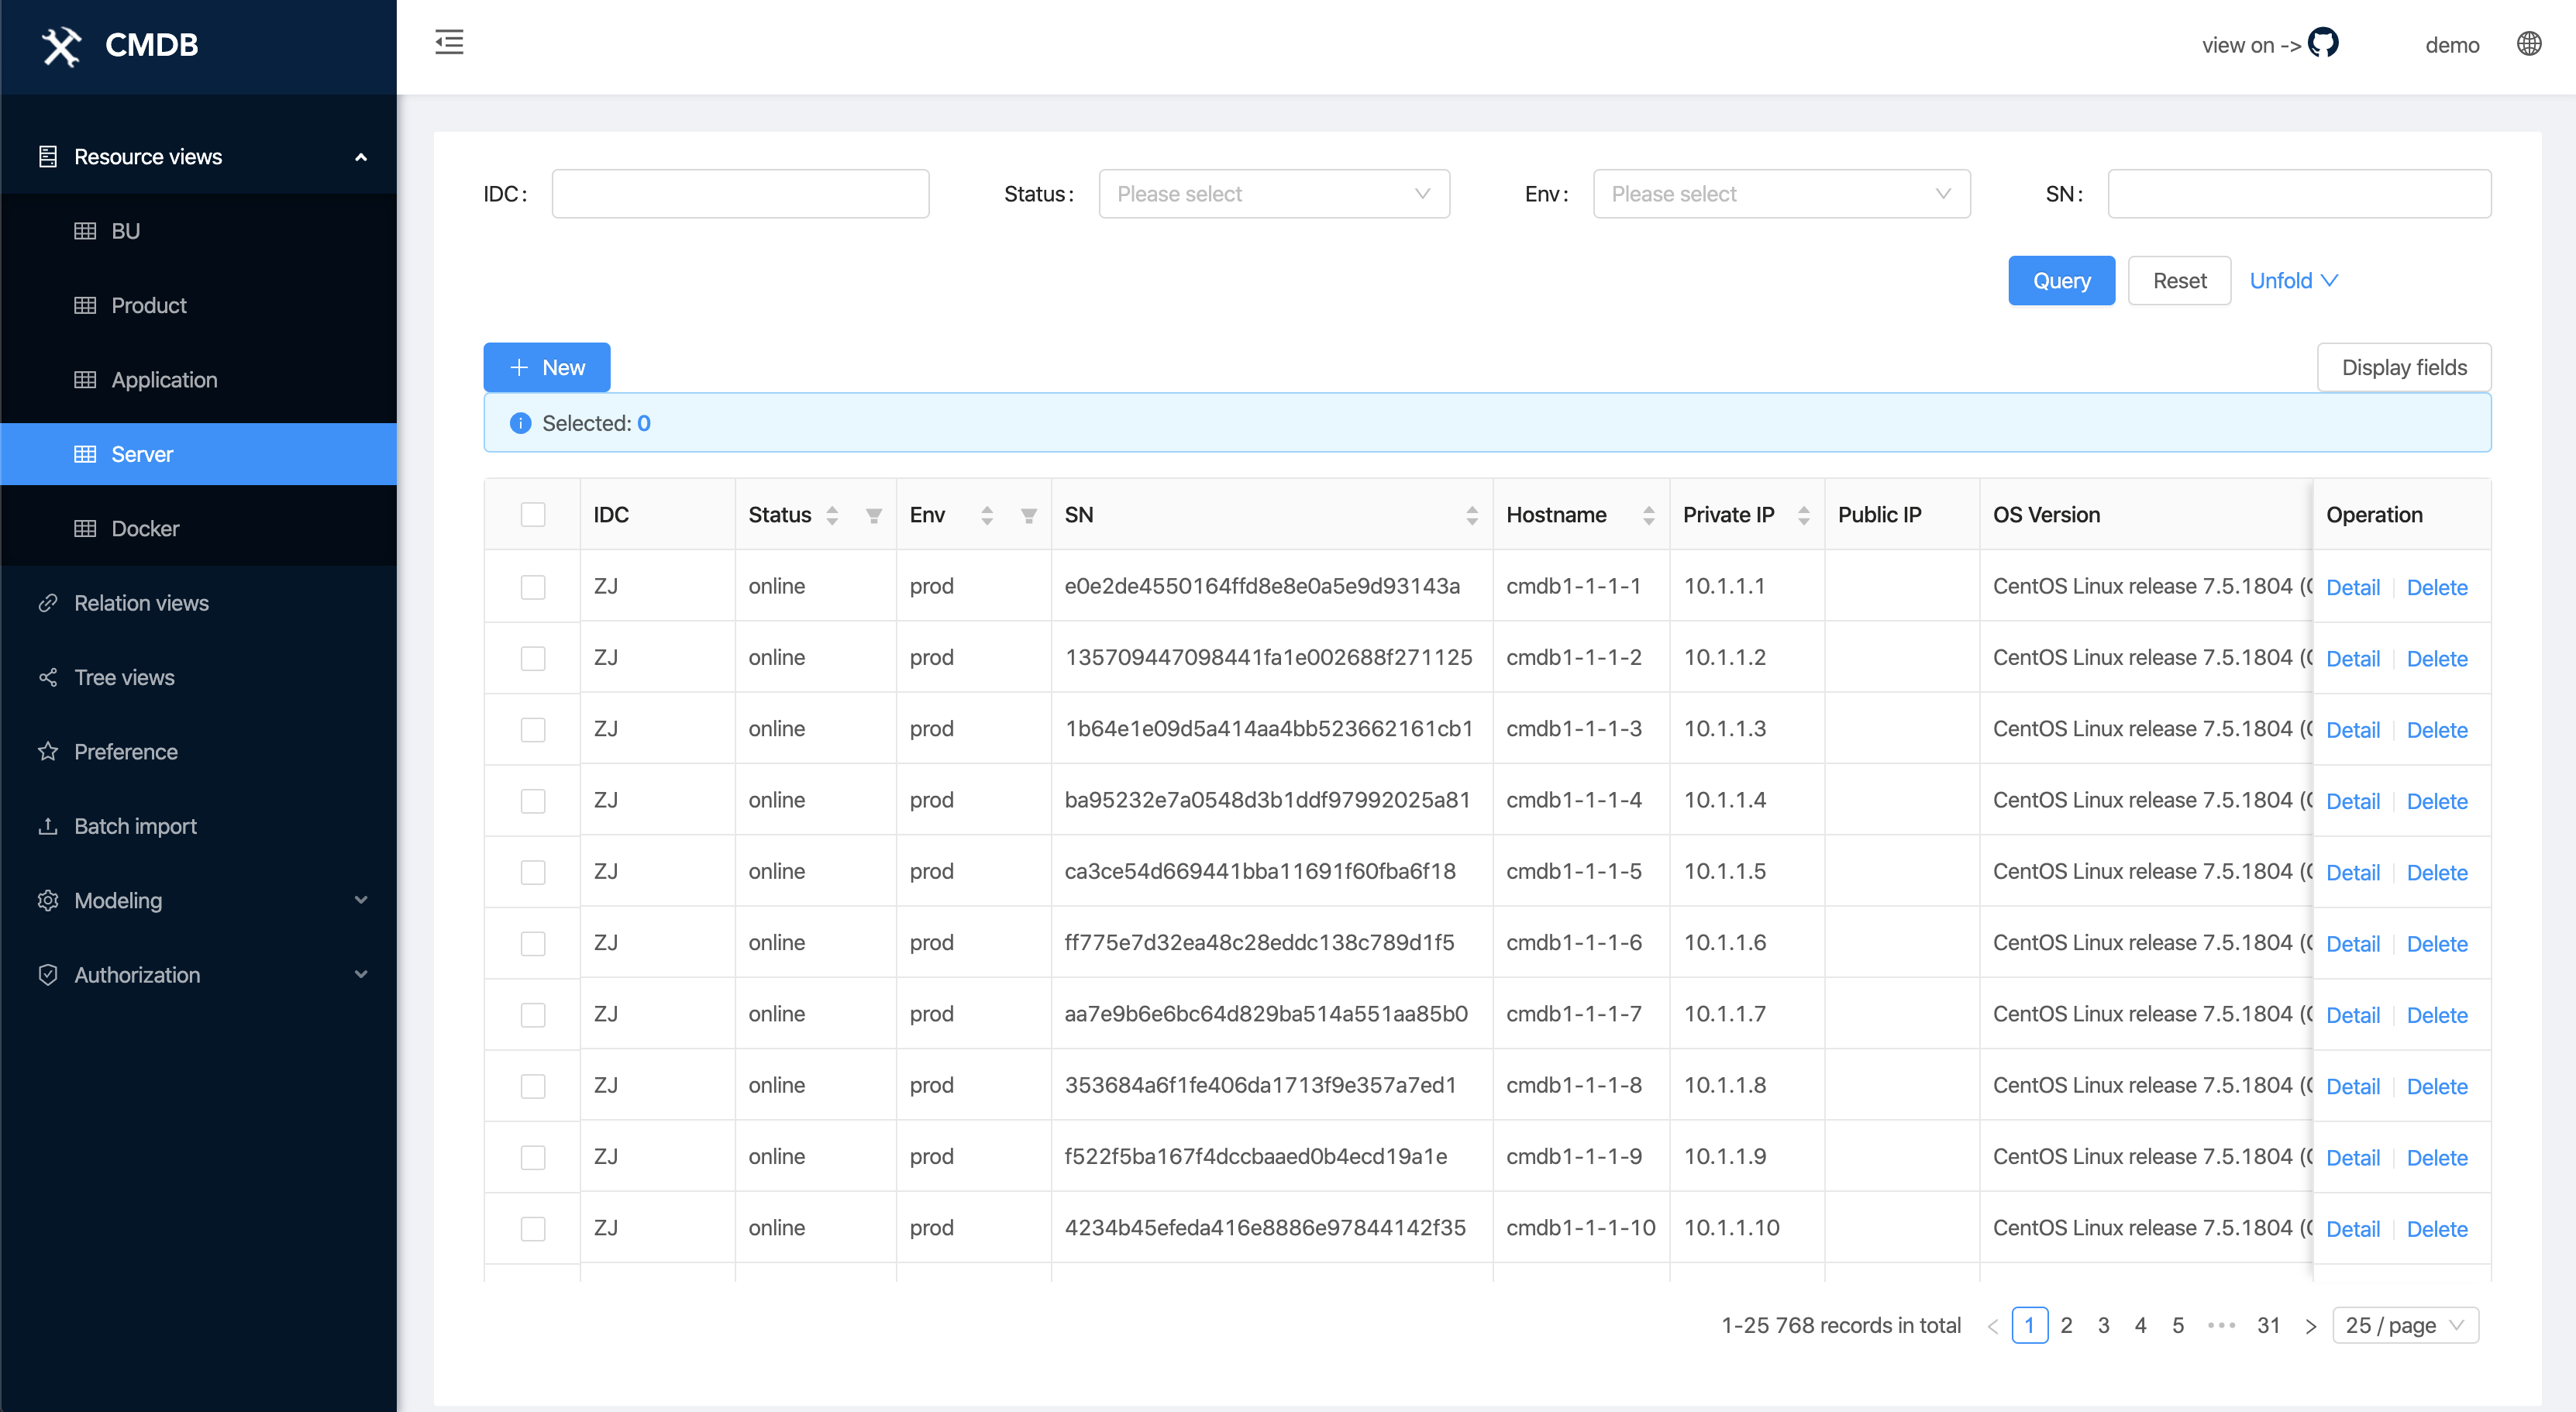Click into the IDC search input field
Screen dimensions: 2576x1412
click(x=740, y=194)
